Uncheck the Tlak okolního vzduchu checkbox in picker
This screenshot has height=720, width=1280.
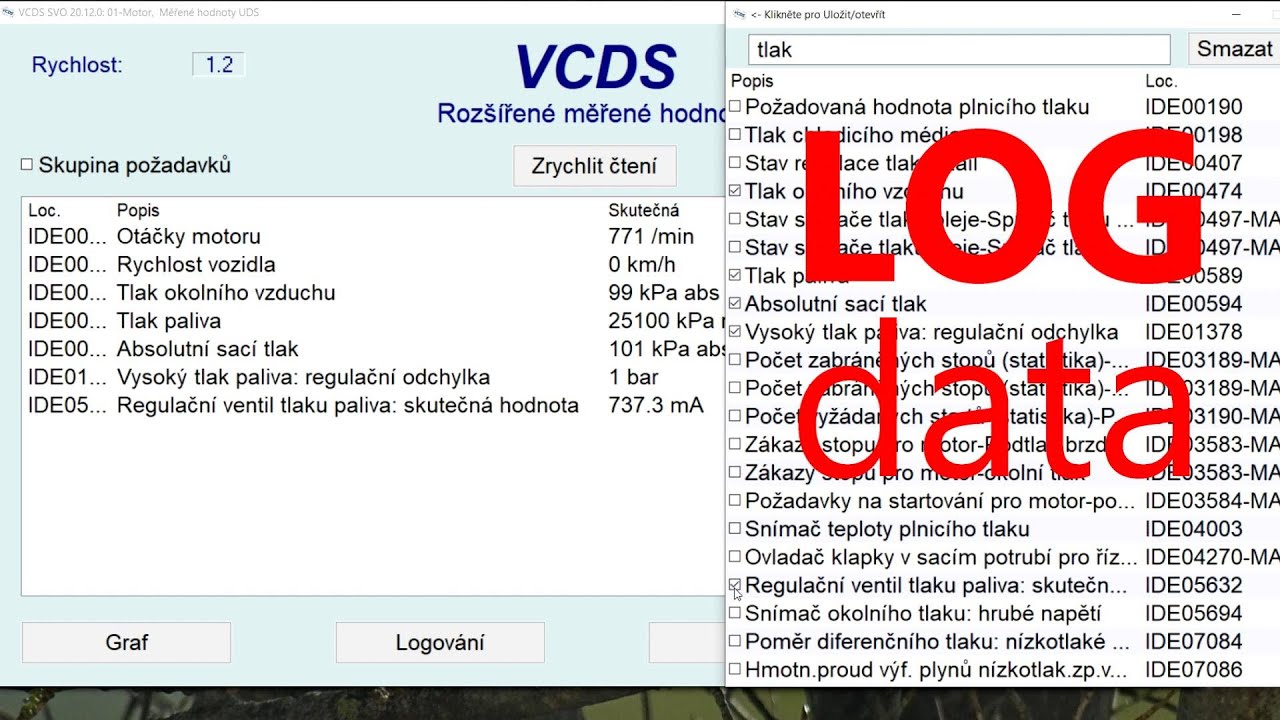pyautogui.click(x=736, y=190)
